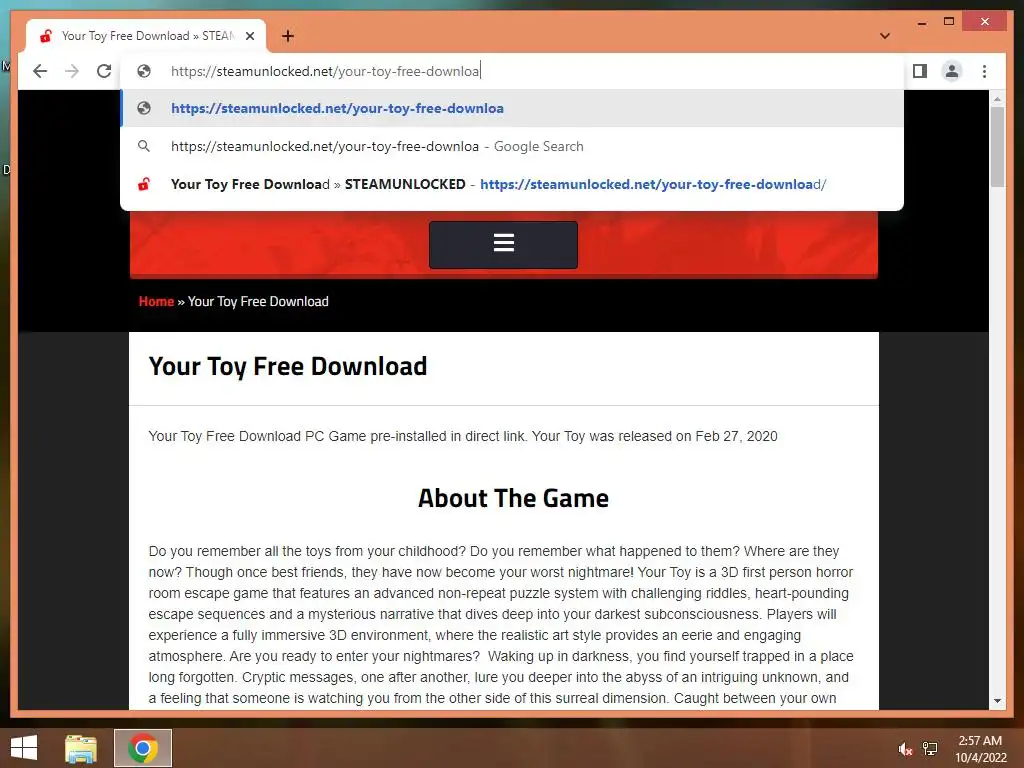Open the Windows Start button
The height and width of the screenshot is (768, 1024).
24,748
